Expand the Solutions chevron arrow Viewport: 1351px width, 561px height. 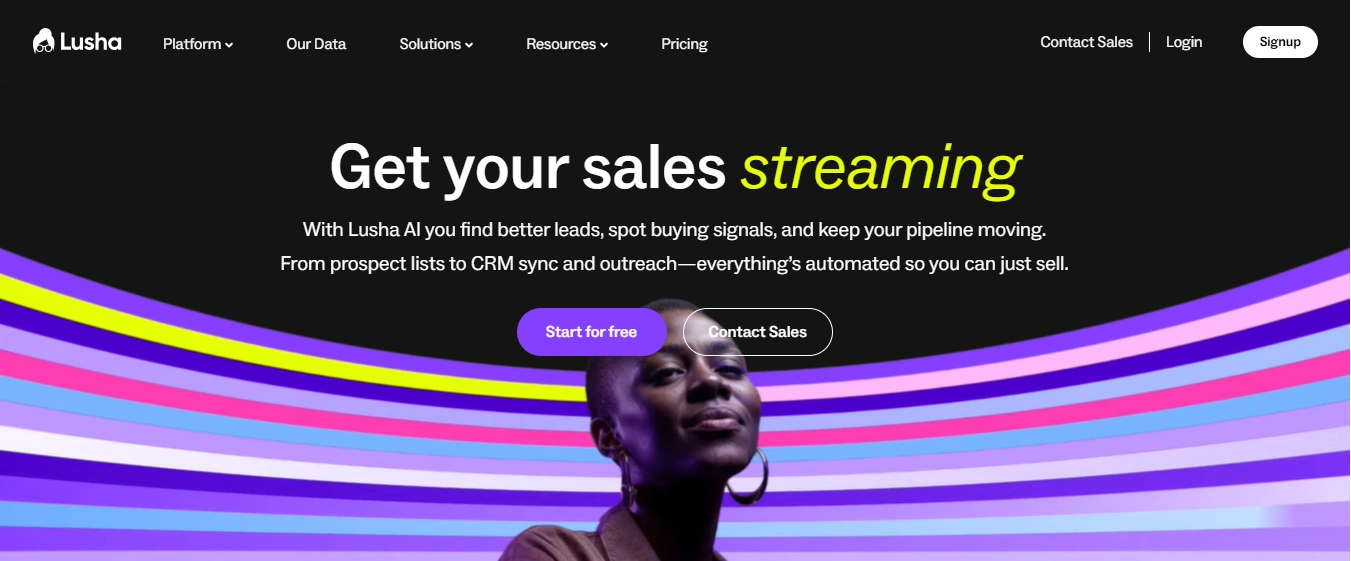point(469,45)
